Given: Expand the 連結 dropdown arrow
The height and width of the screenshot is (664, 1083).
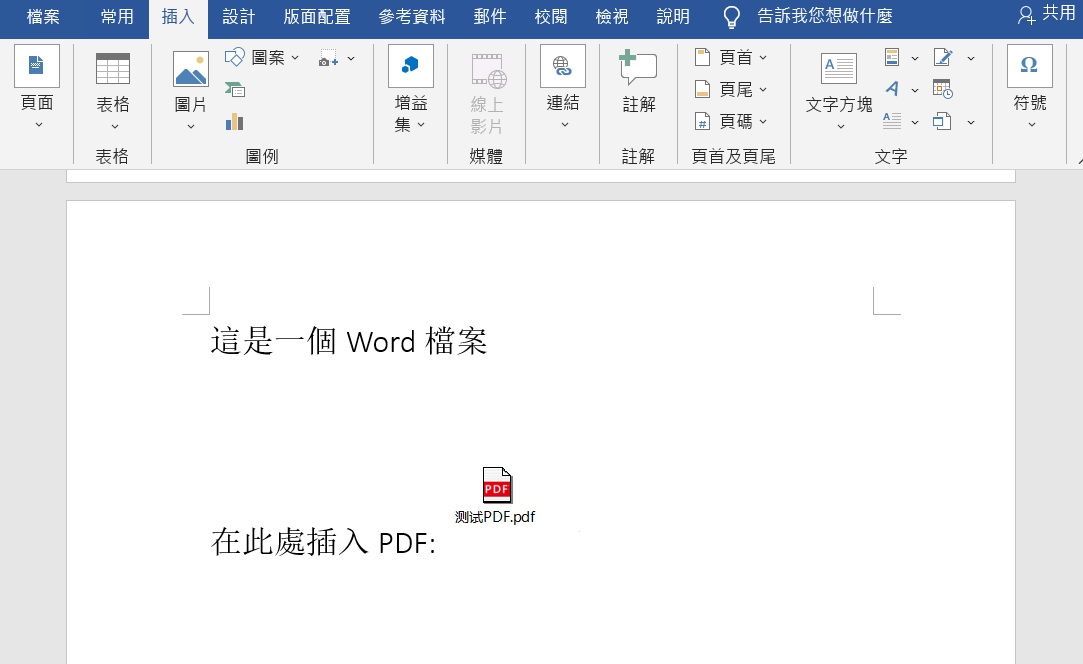Looking at the screenshot, I should 564,125.
